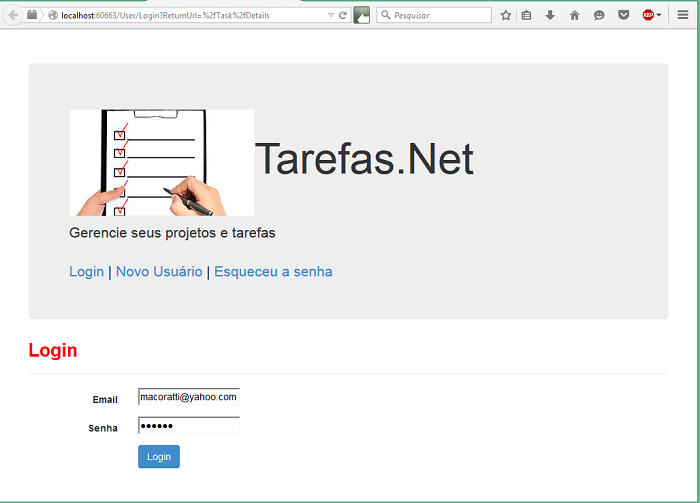Screen dimensions: 700x503
Task: Bookmark this page with the star icon
Action: tap(505, 15)
